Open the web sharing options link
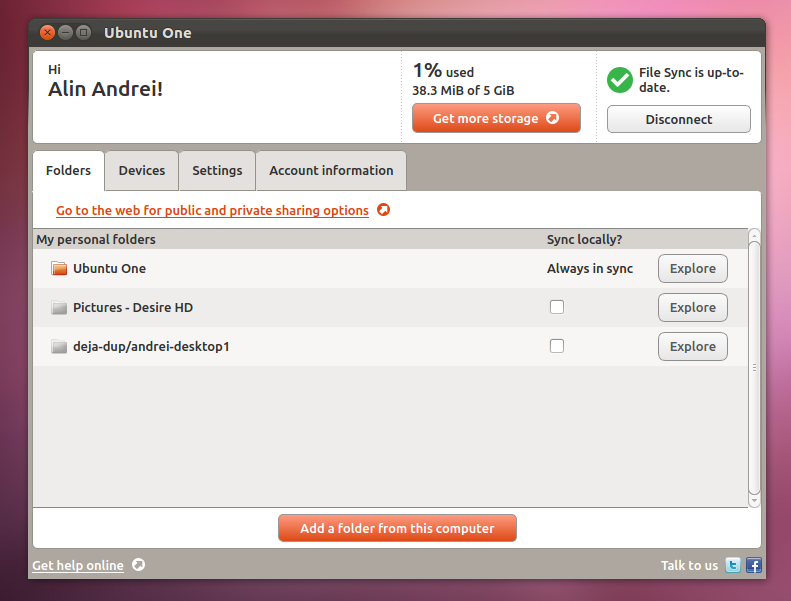Image resolution: width=791 pixels, height=601 pixels. [212, 210]
